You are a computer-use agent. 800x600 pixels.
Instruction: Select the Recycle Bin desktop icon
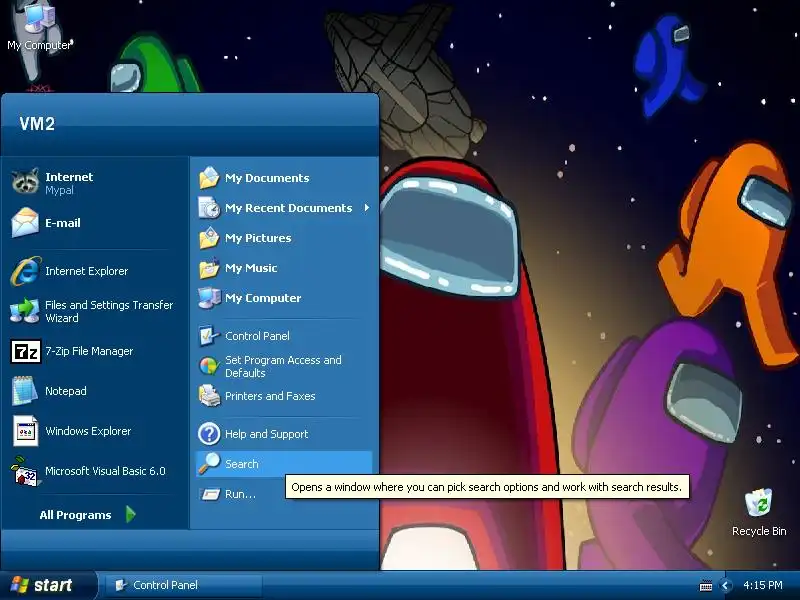(x=759, y=503)
